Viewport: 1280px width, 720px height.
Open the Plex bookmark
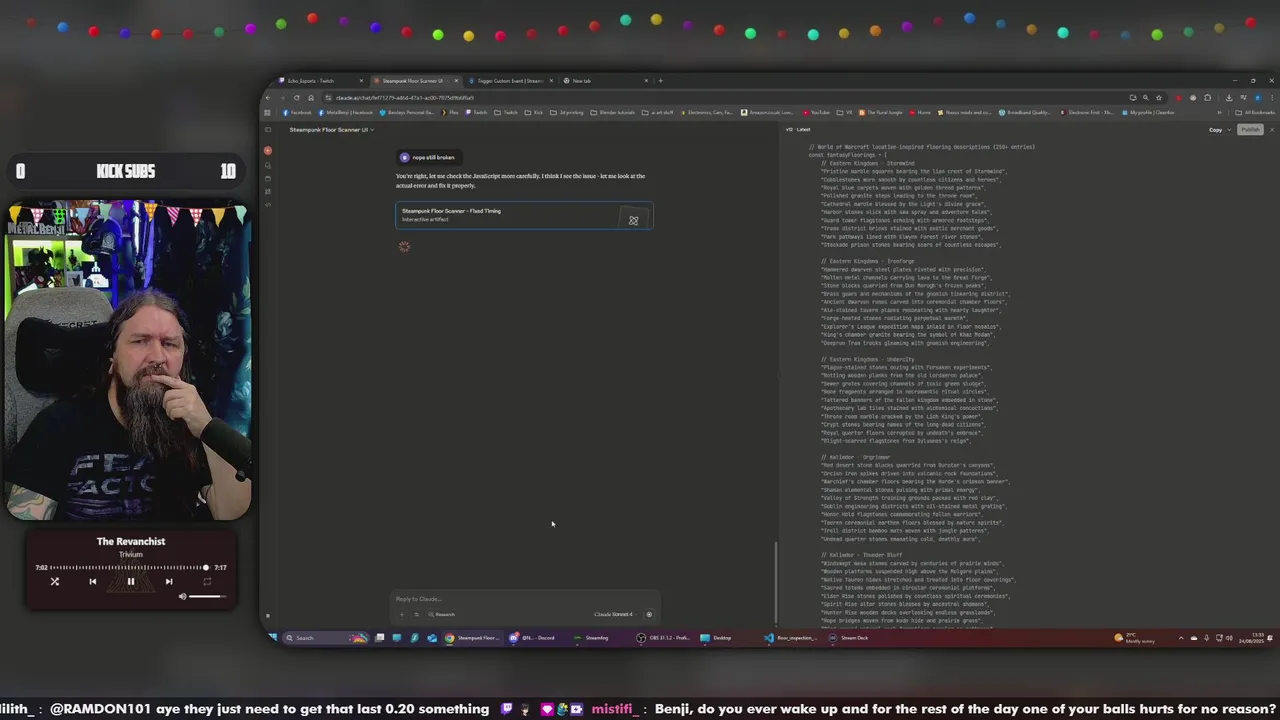[x=450, y=112]
